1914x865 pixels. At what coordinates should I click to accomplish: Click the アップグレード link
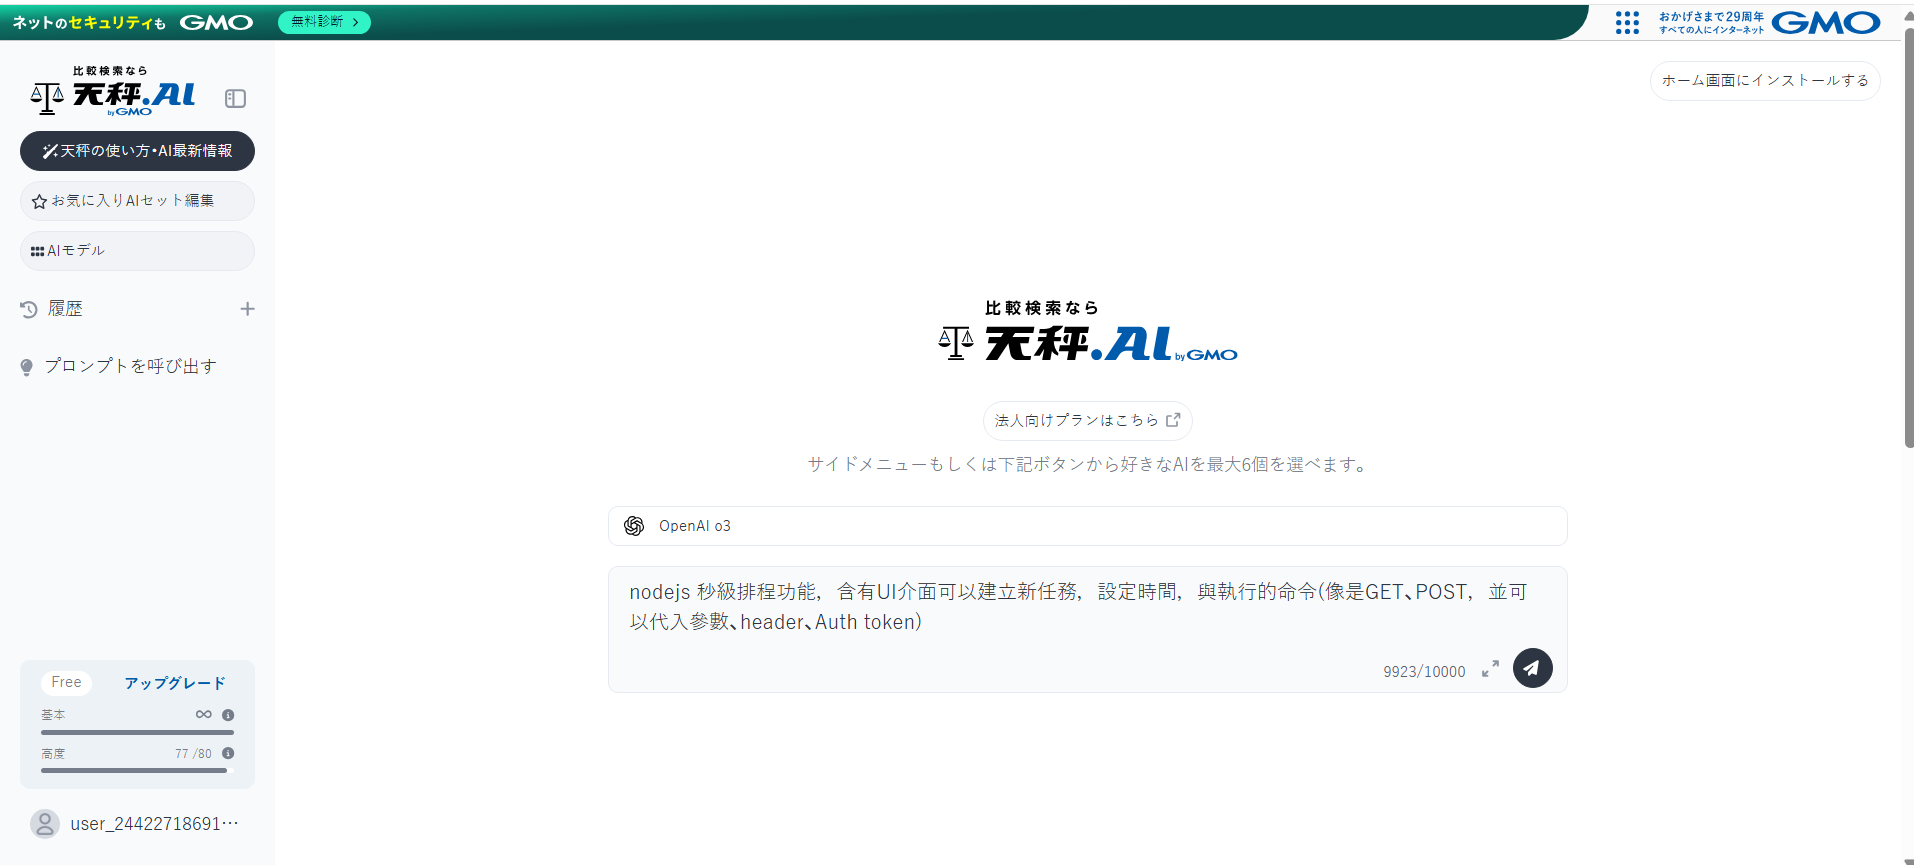175,683
